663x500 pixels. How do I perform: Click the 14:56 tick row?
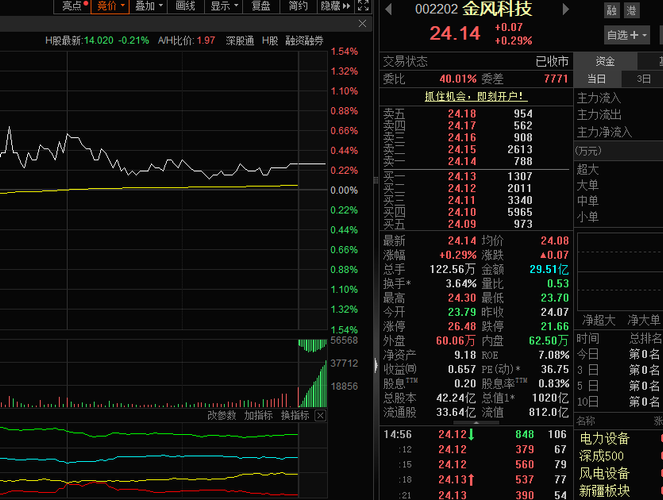(475, 434)
